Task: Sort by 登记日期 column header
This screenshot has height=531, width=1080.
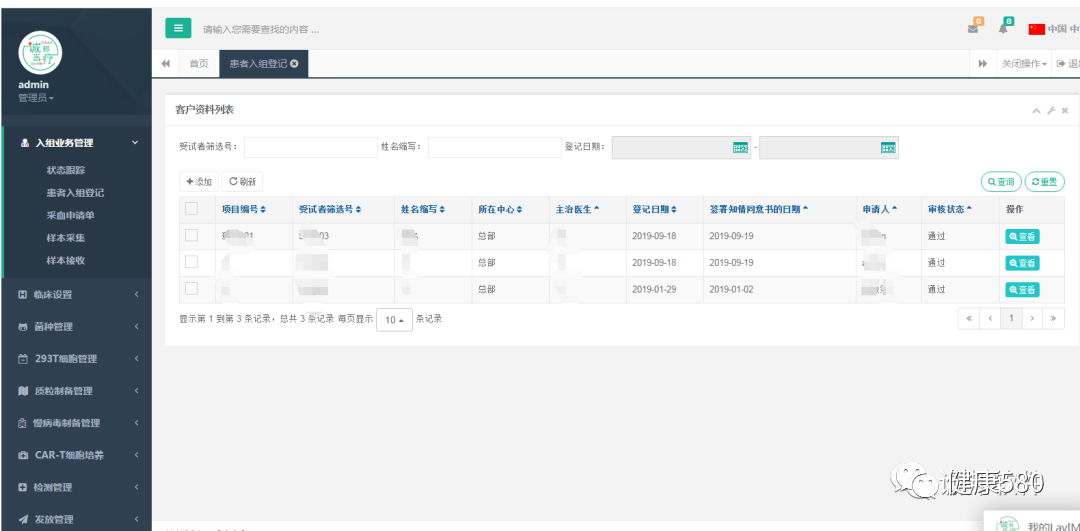Action: (654, 209)
